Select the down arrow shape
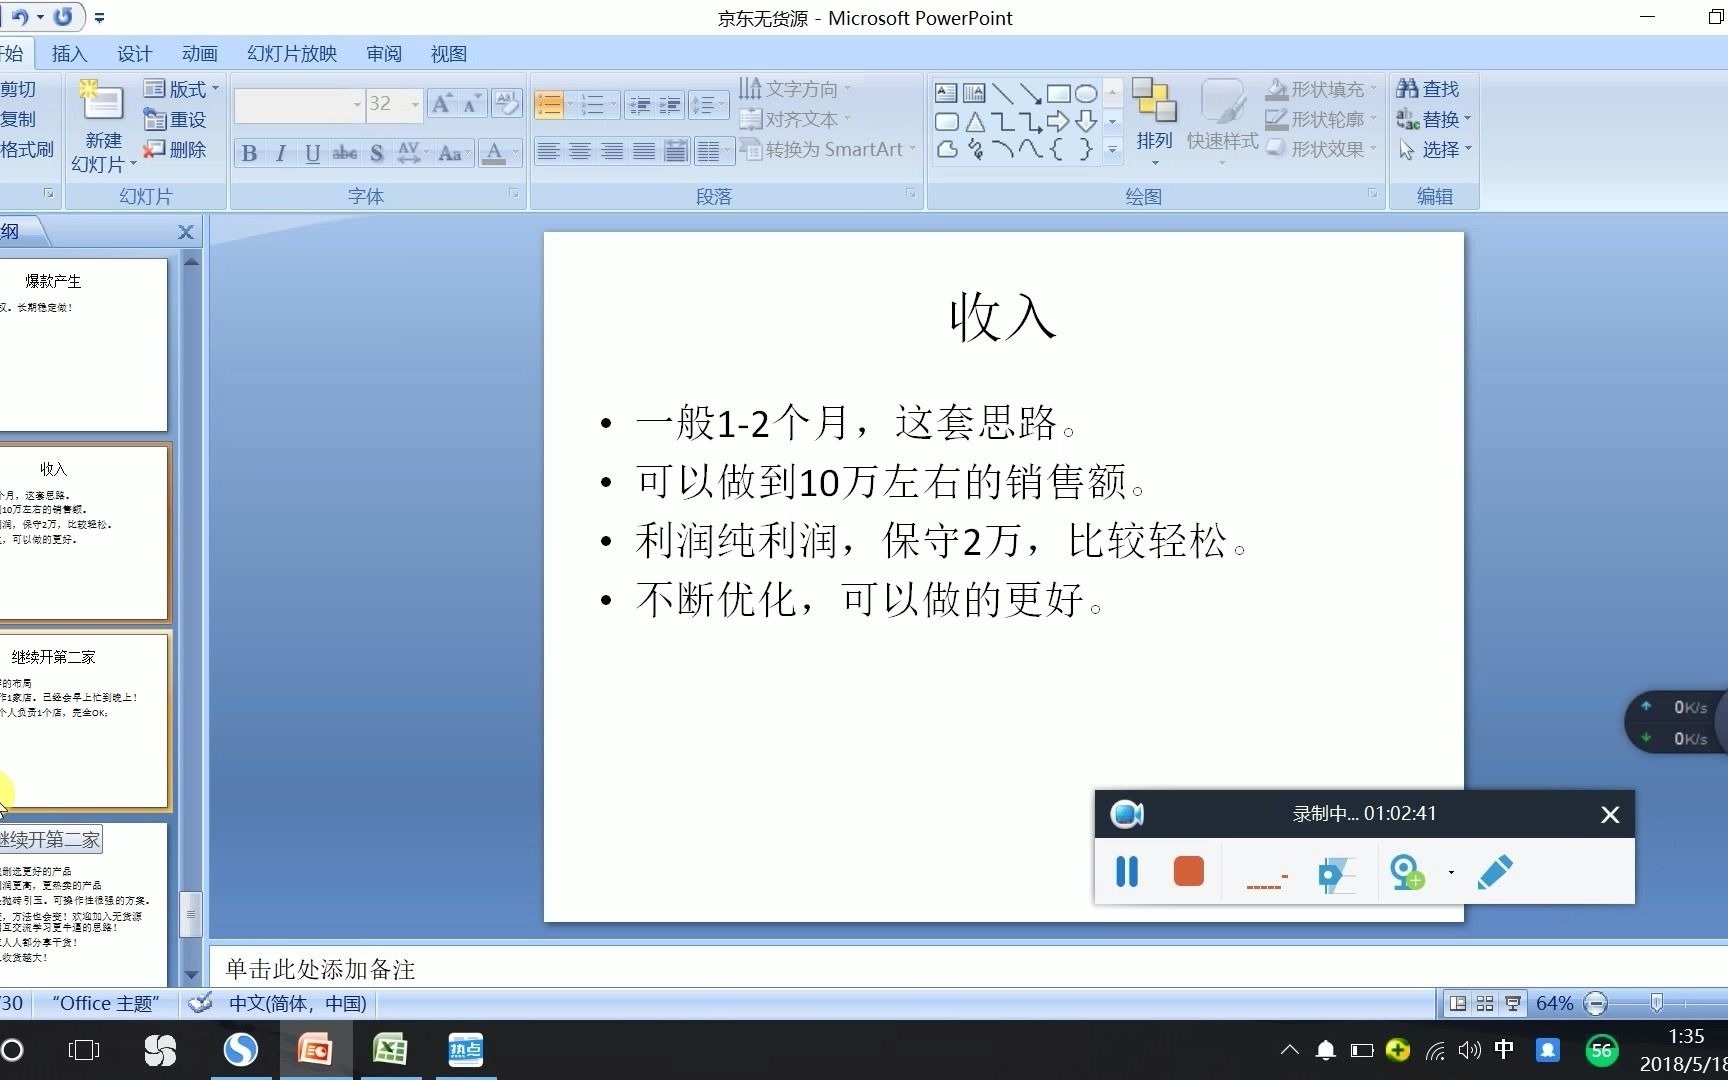This screenshot has width=1728, height=1080. pos(1086,122)
